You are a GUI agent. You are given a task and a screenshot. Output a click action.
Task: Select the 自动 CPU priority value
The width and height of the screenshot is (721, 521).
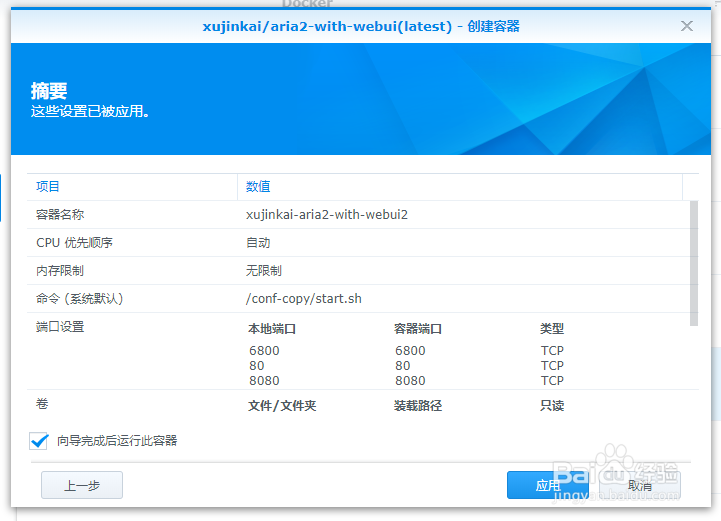pyautogui.click(x=258, y=243)
